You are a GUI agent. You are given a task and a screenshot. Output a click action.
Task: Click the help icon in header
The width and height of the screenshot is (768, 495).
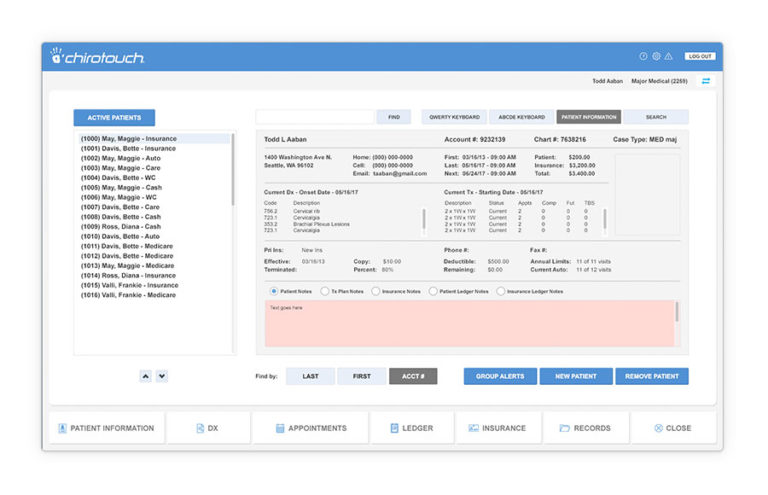(x=643, y=57)
